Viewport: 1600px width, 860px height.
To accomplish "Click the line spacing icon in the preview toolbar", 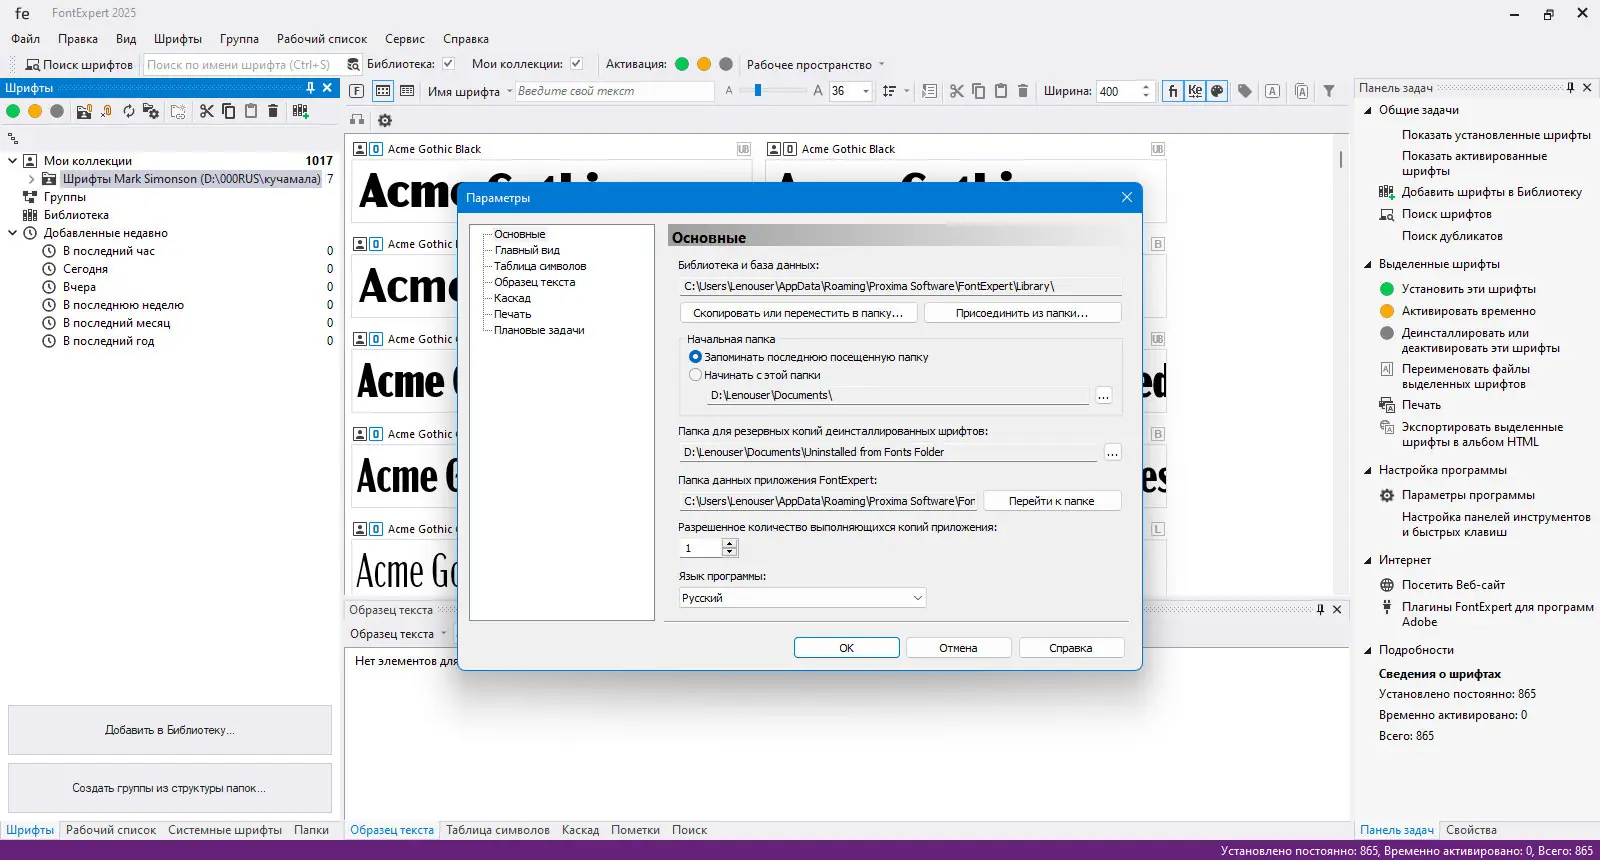I will tap(889, 91).
